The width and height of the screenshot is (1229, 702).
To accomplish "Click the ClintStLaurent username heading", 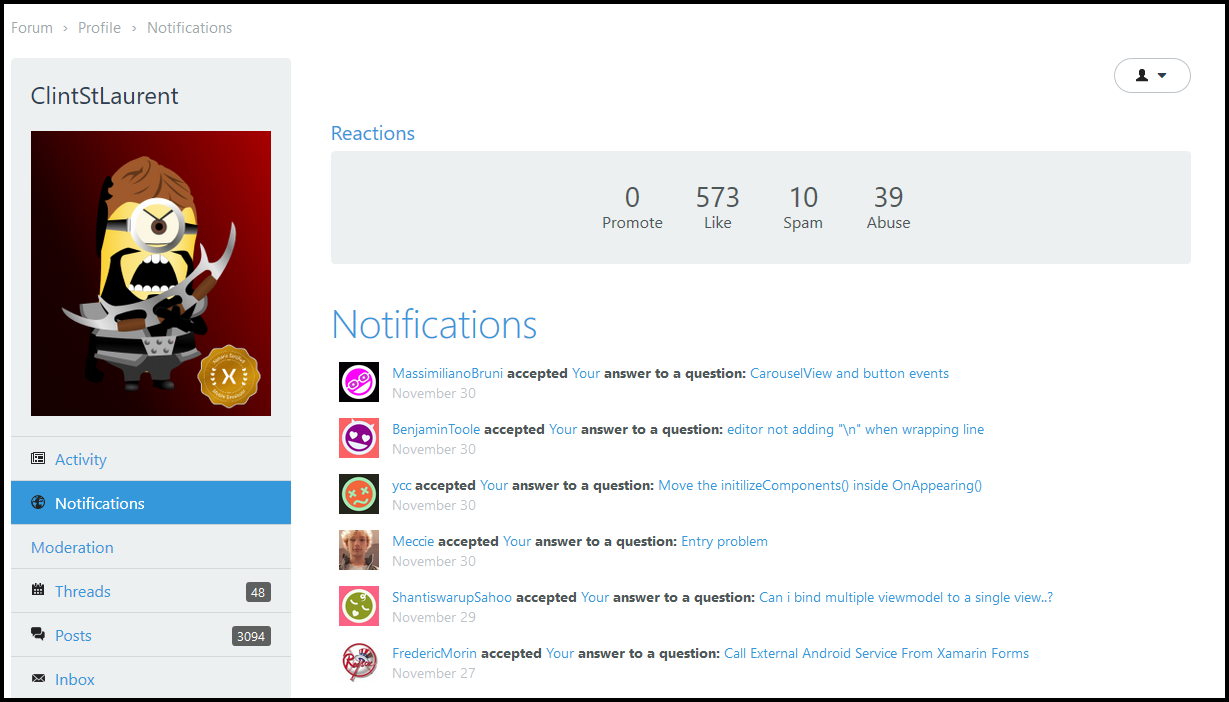I will pyautogui.click(x=105, y=96).
